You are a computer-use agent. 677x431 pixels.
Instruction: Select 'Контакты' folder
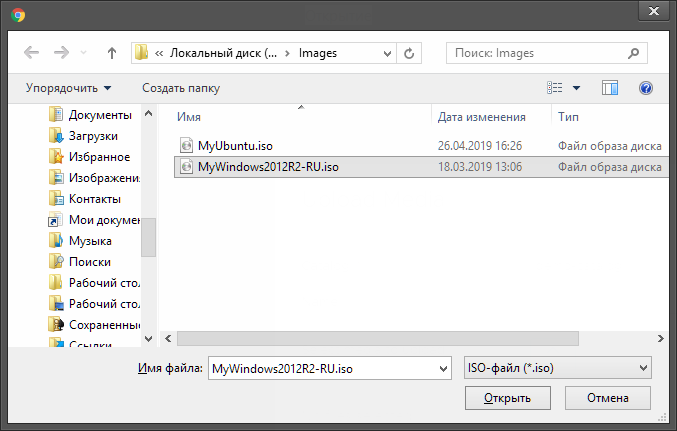pyautogui.click(x=94, y=199)
